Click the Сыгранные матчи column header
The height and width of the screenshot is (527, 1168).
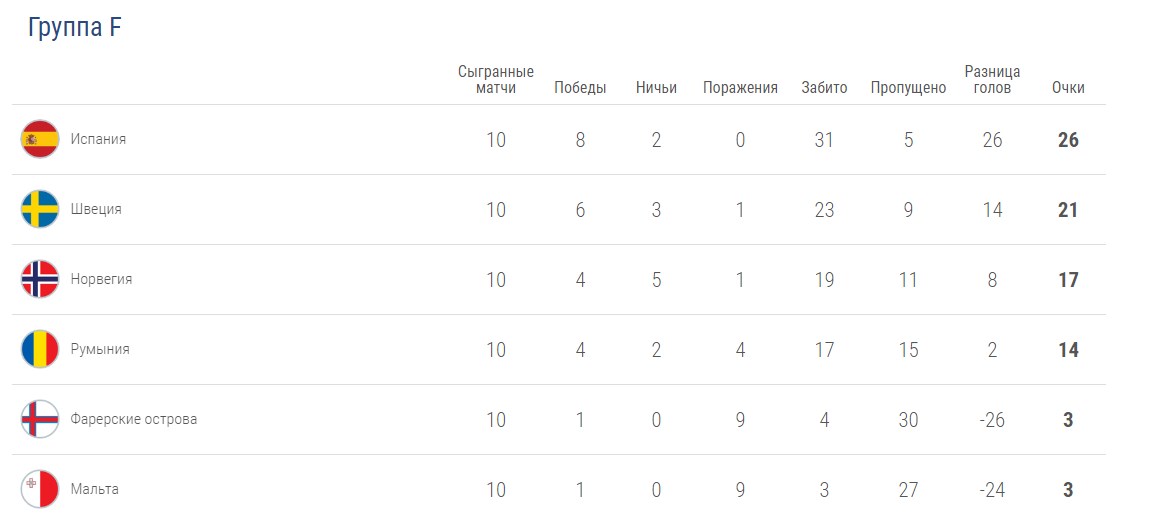point(496,80)
